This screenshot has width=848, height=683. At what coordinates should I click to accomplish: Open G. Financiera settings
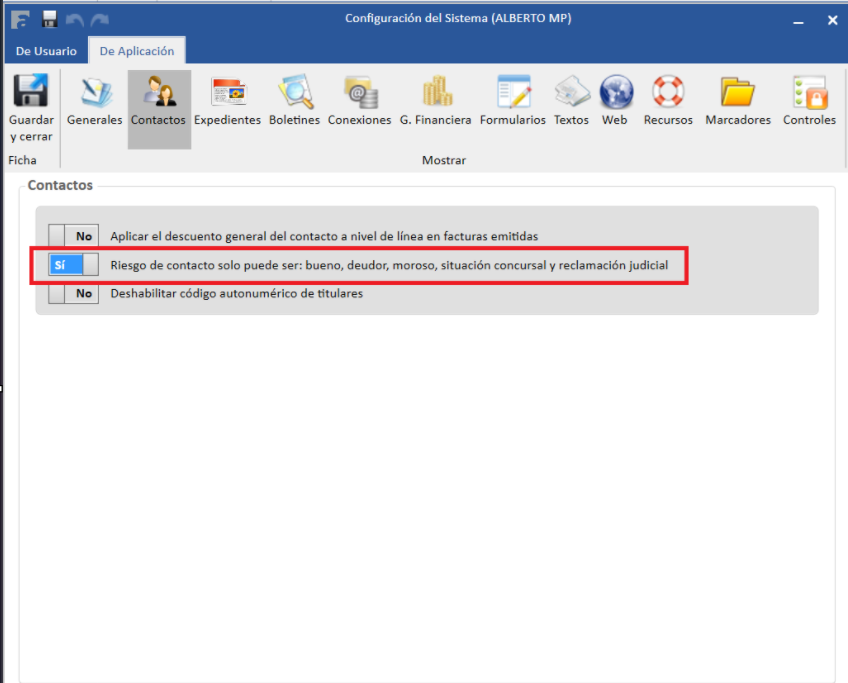(435, 103)
